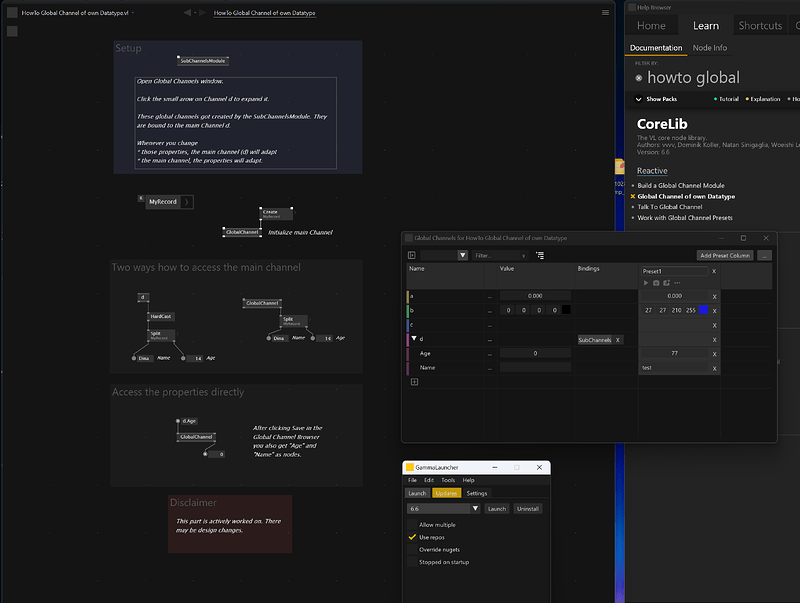Remove Preset1 column with its X
Image resolution: width=800 pixels, height=603 pixels.
tap(714, 271)
